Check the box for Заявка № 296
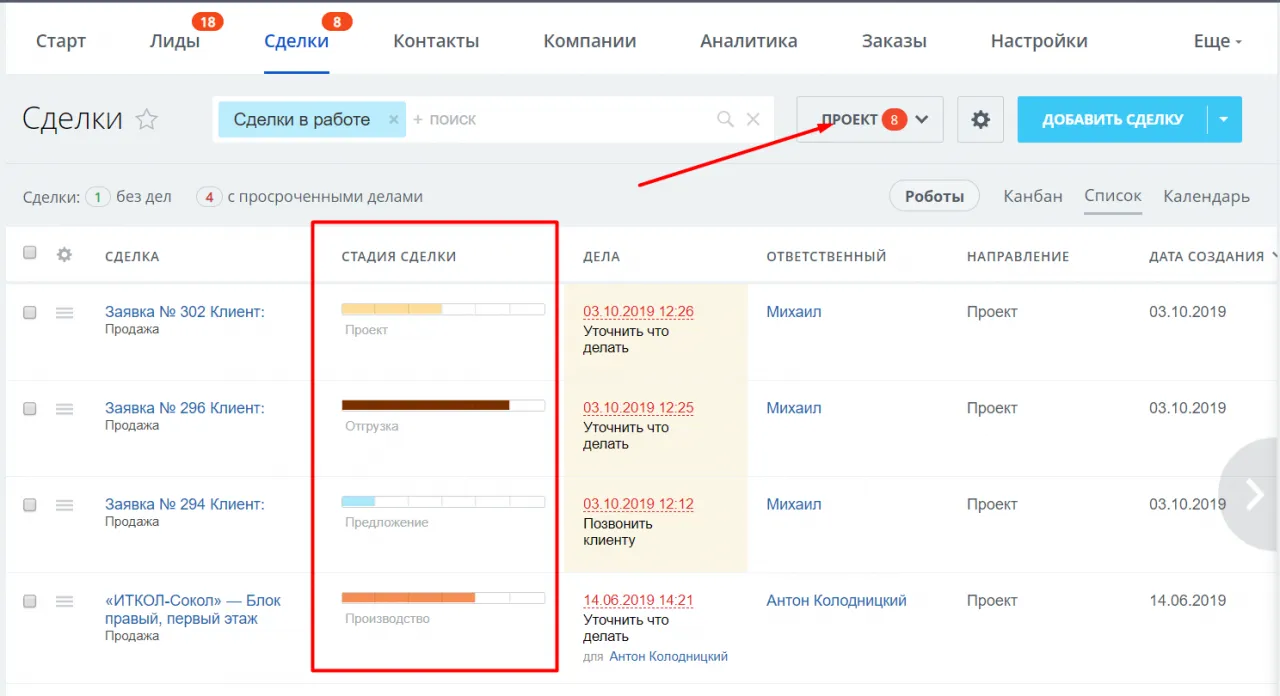Screen dimensions: 1280x696 pos(30,409)
